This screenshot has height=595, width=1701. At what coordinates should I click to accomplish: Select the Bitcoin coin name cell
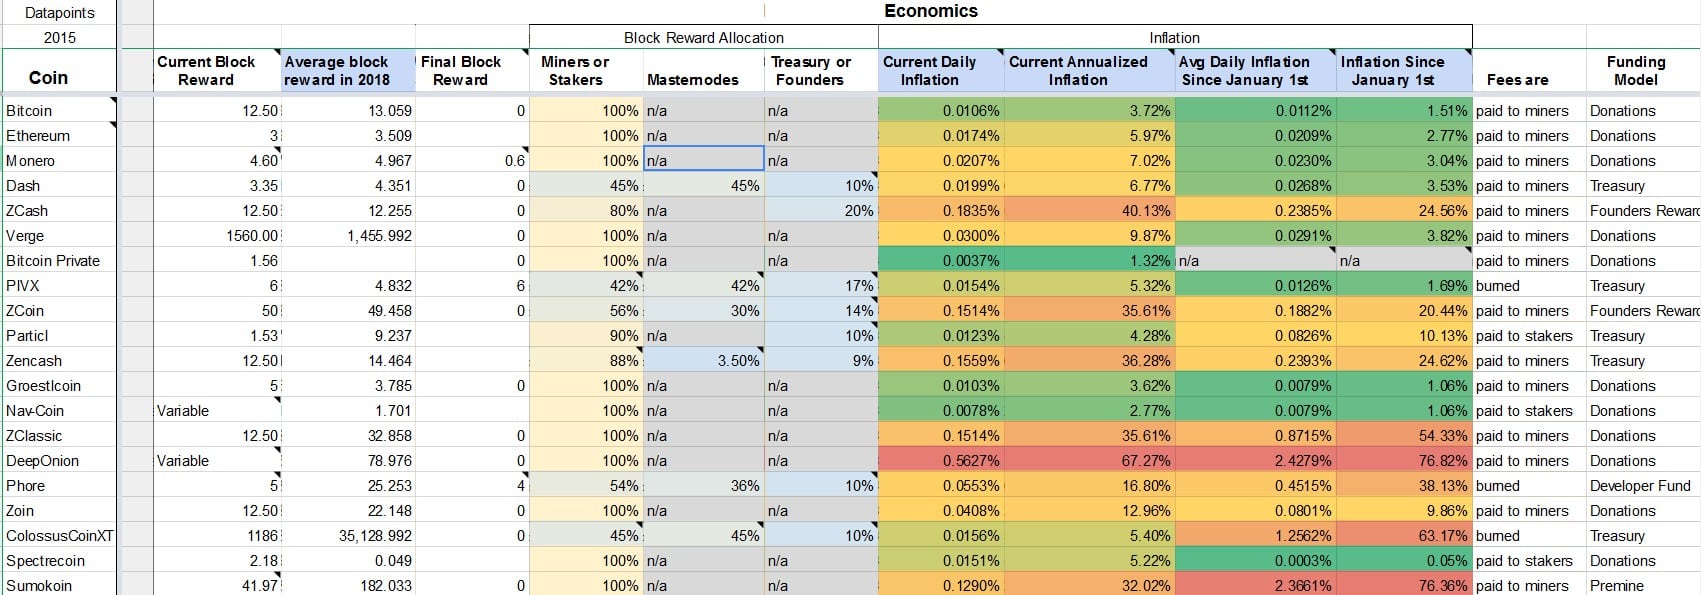pos(59,110)
